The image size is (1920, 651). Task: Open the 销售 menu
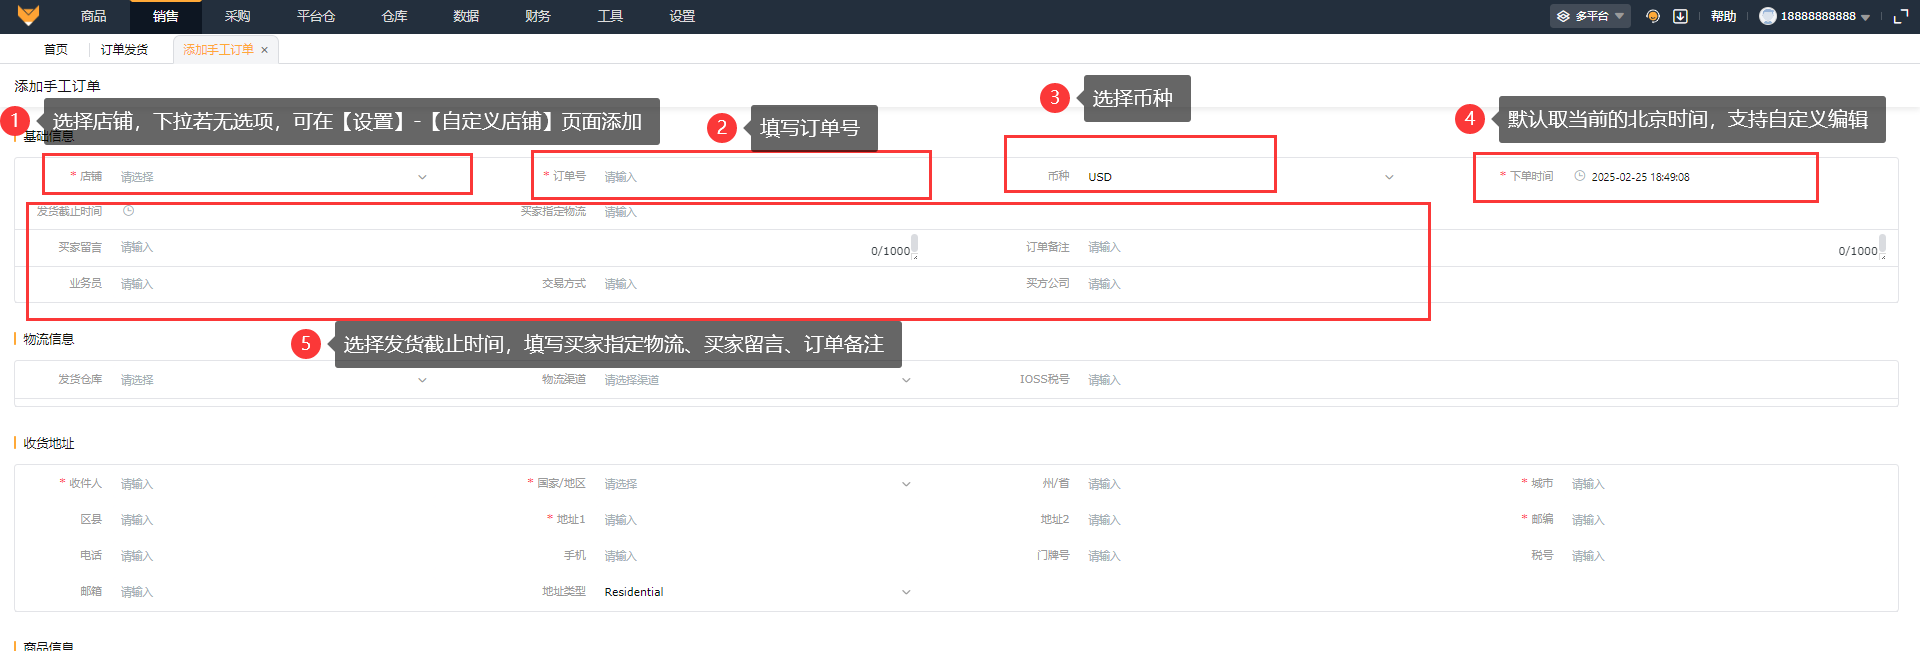click(x=166, y=16)
